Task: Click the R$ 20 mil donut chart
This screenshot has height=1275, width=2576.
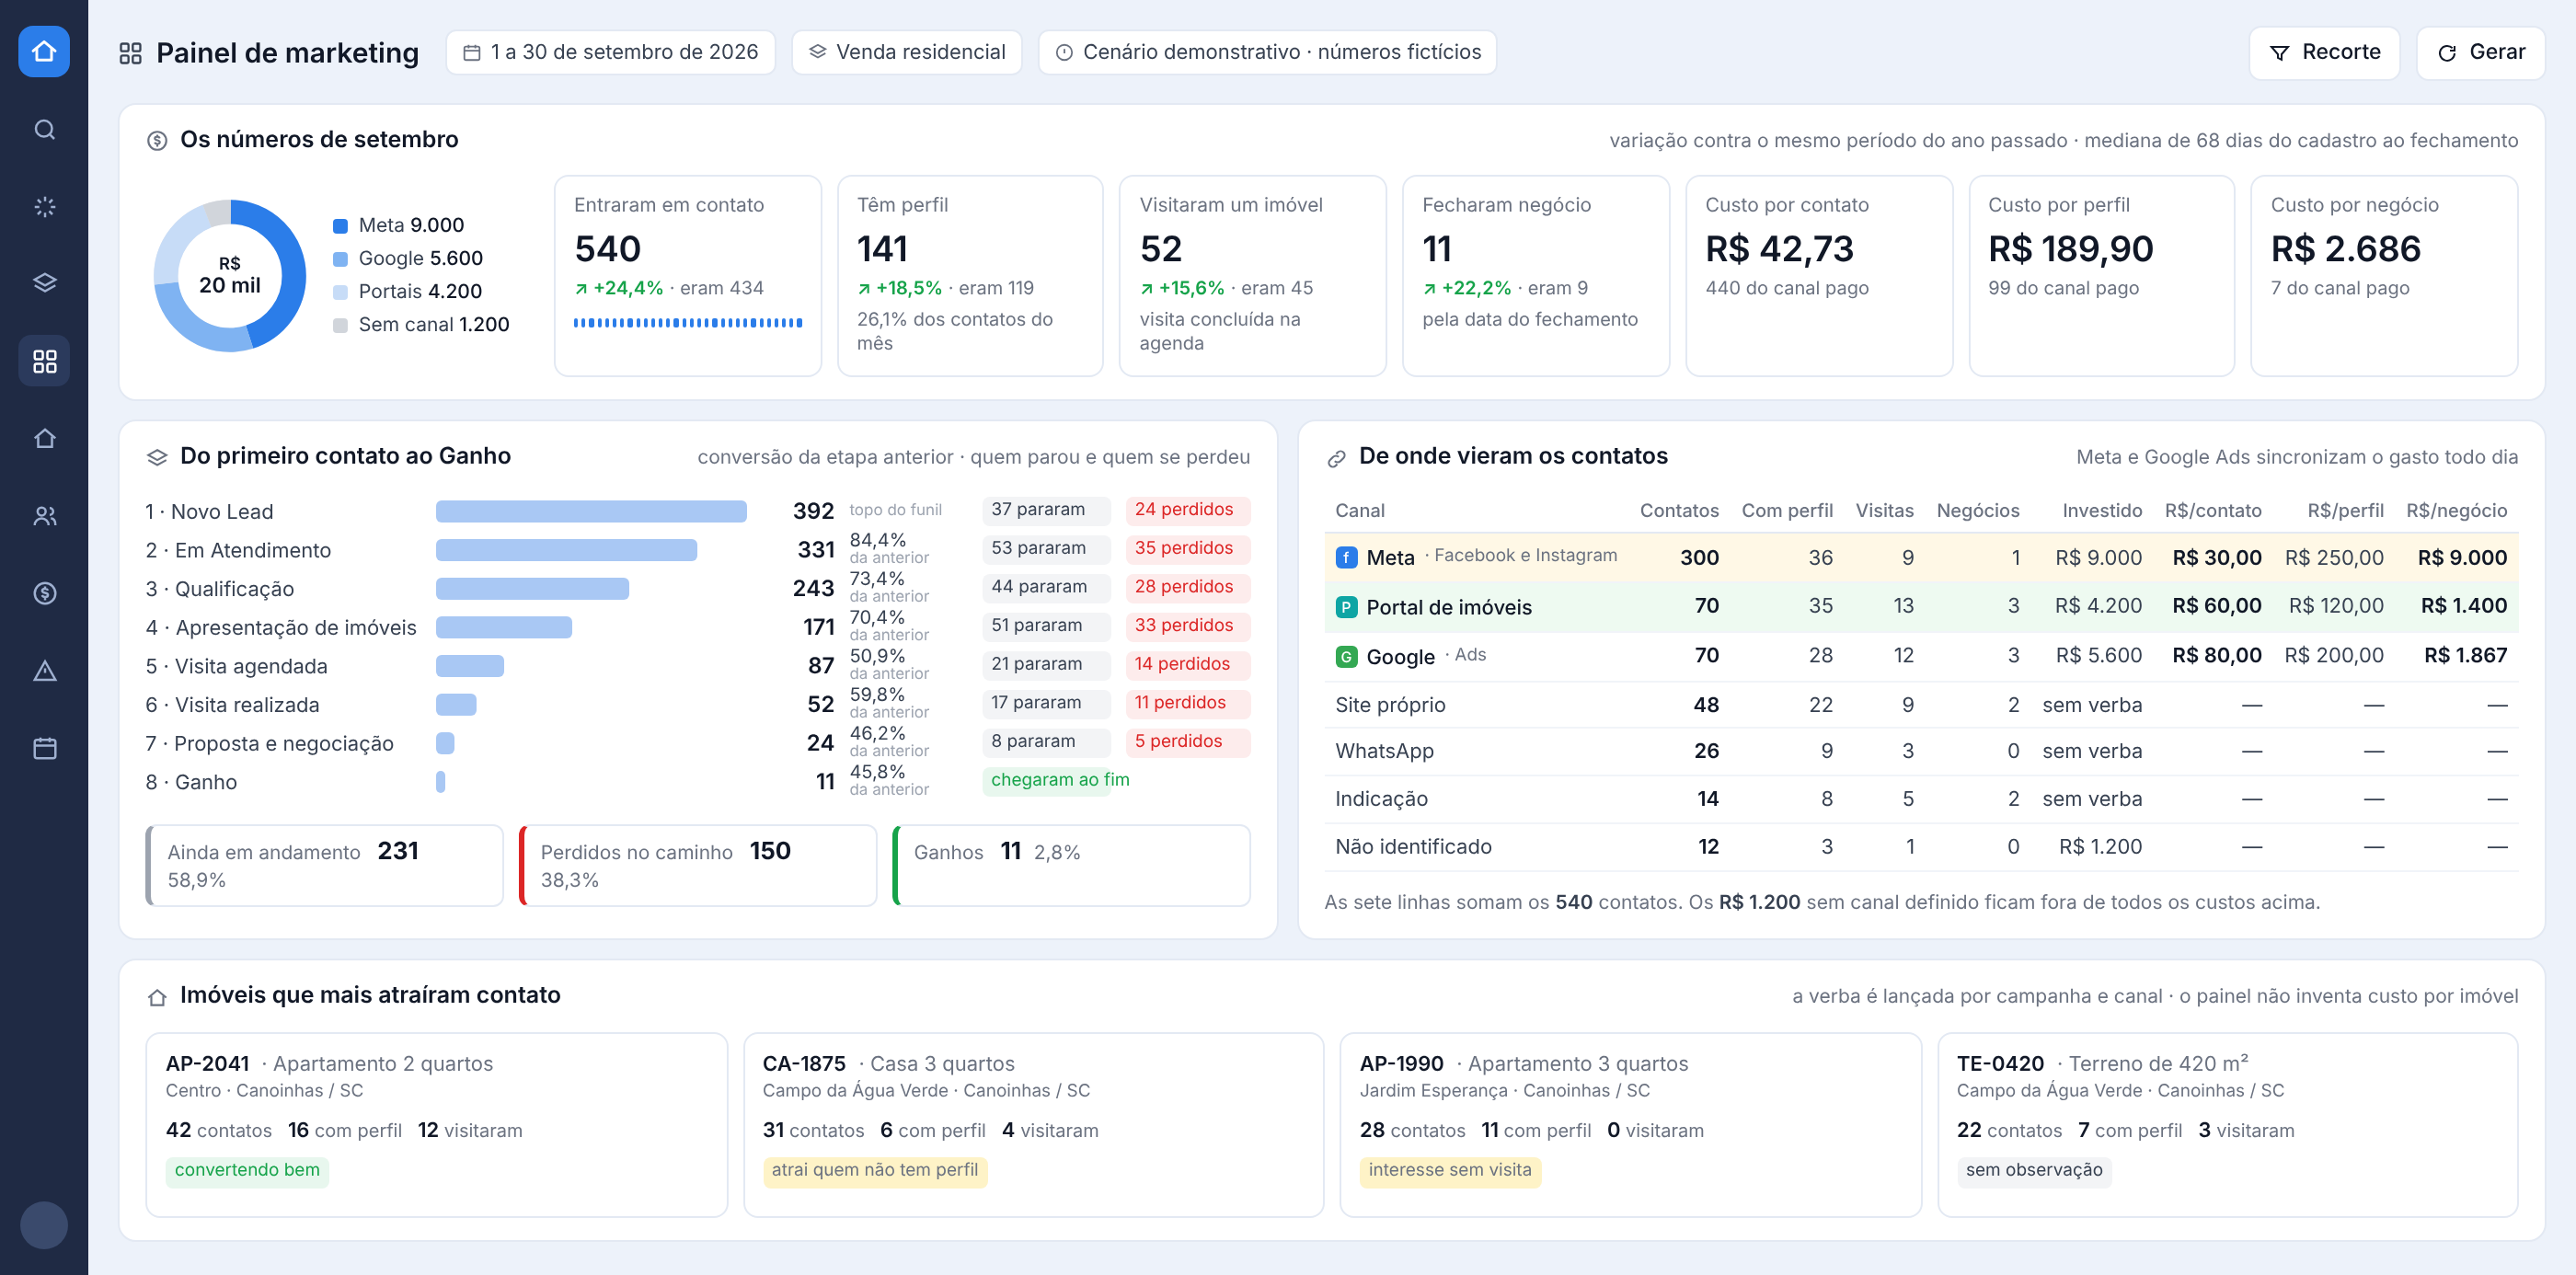Action: pos(230,275)
